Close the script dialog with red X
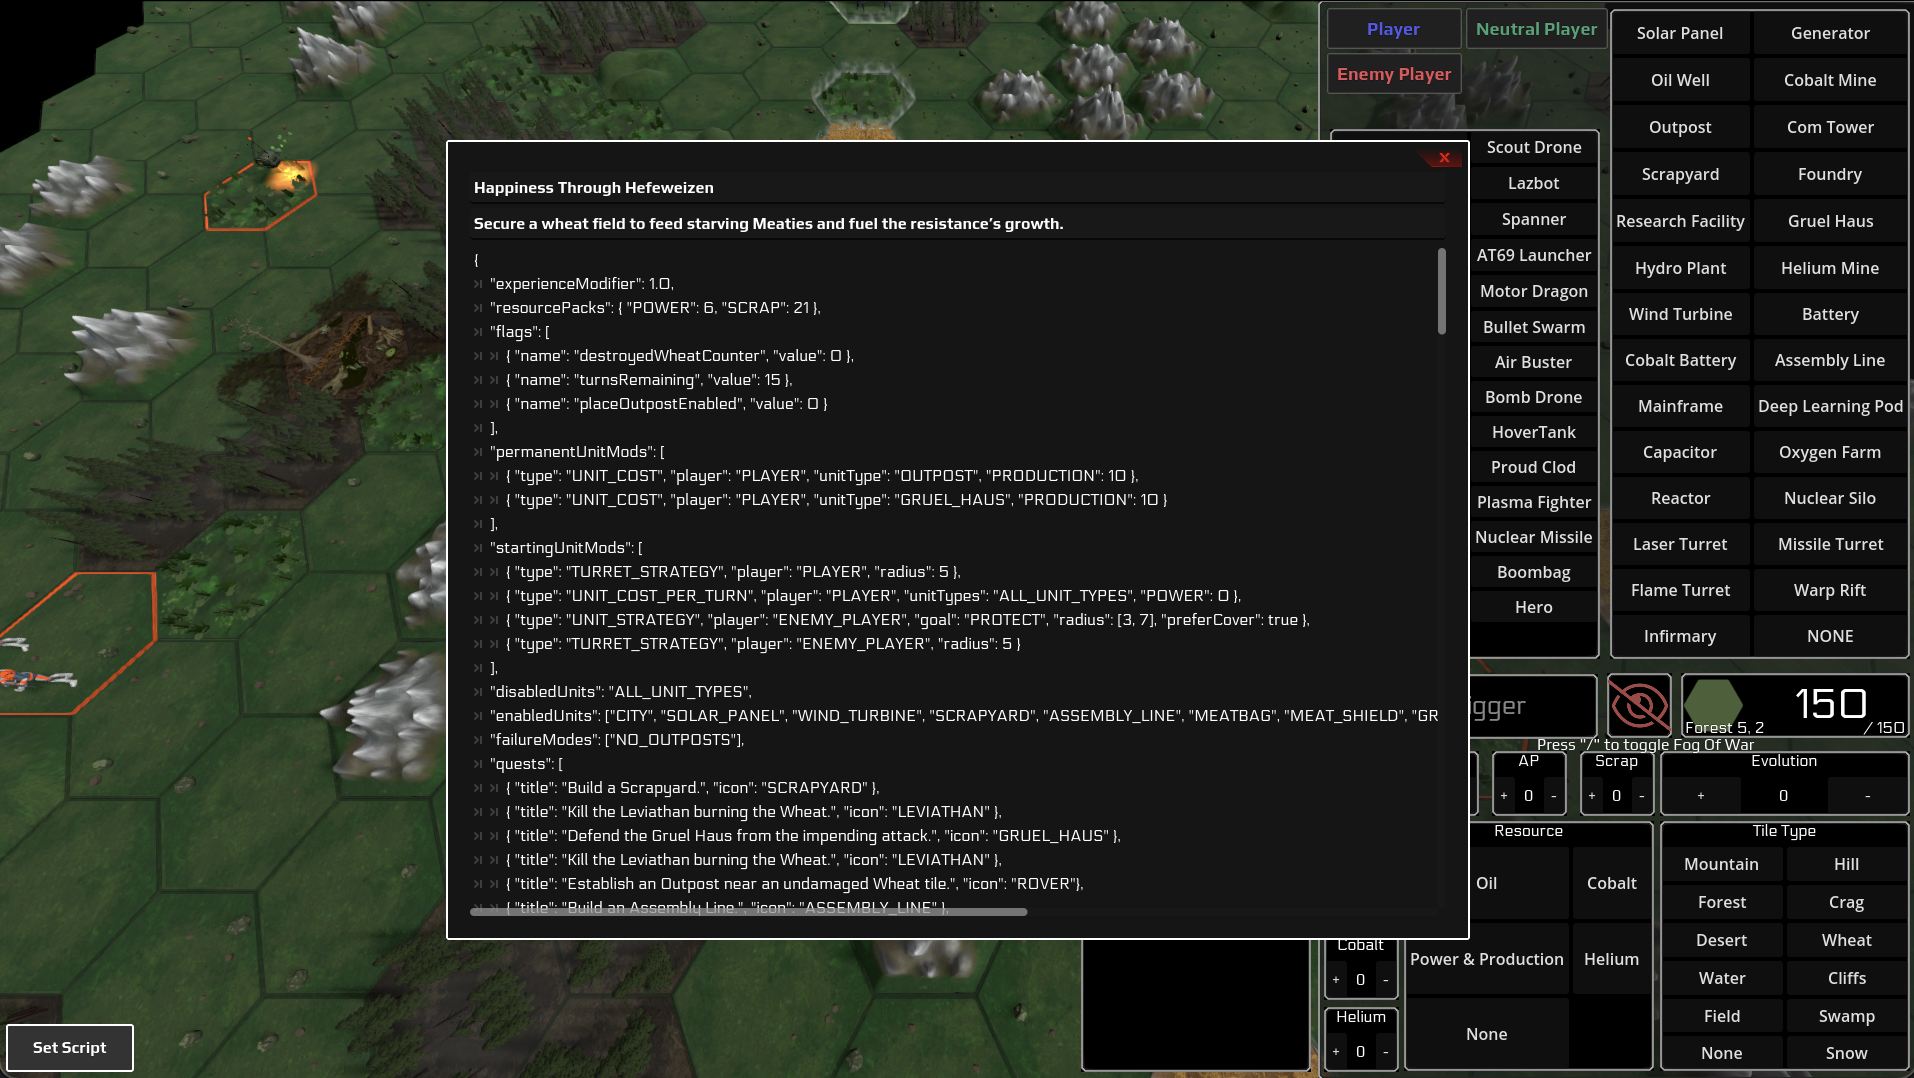1914x1078 pixels. tap(1444, 158)
